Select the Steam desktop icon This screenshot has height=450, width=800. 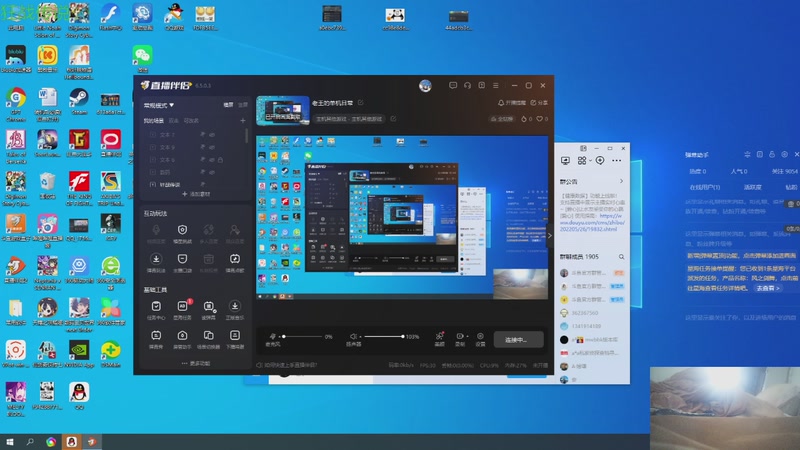pos(79,101)
